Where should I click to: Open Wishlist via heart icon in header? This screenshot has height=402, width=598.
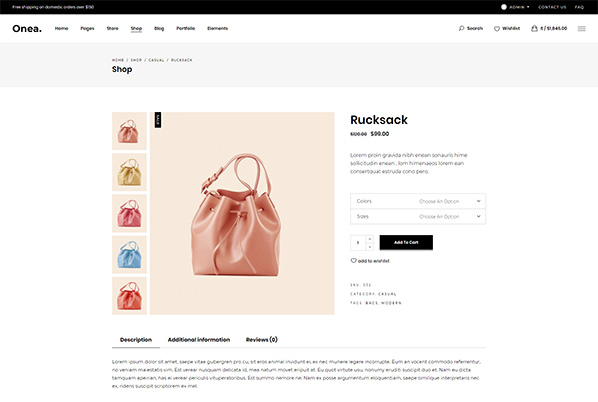point(497,29)
